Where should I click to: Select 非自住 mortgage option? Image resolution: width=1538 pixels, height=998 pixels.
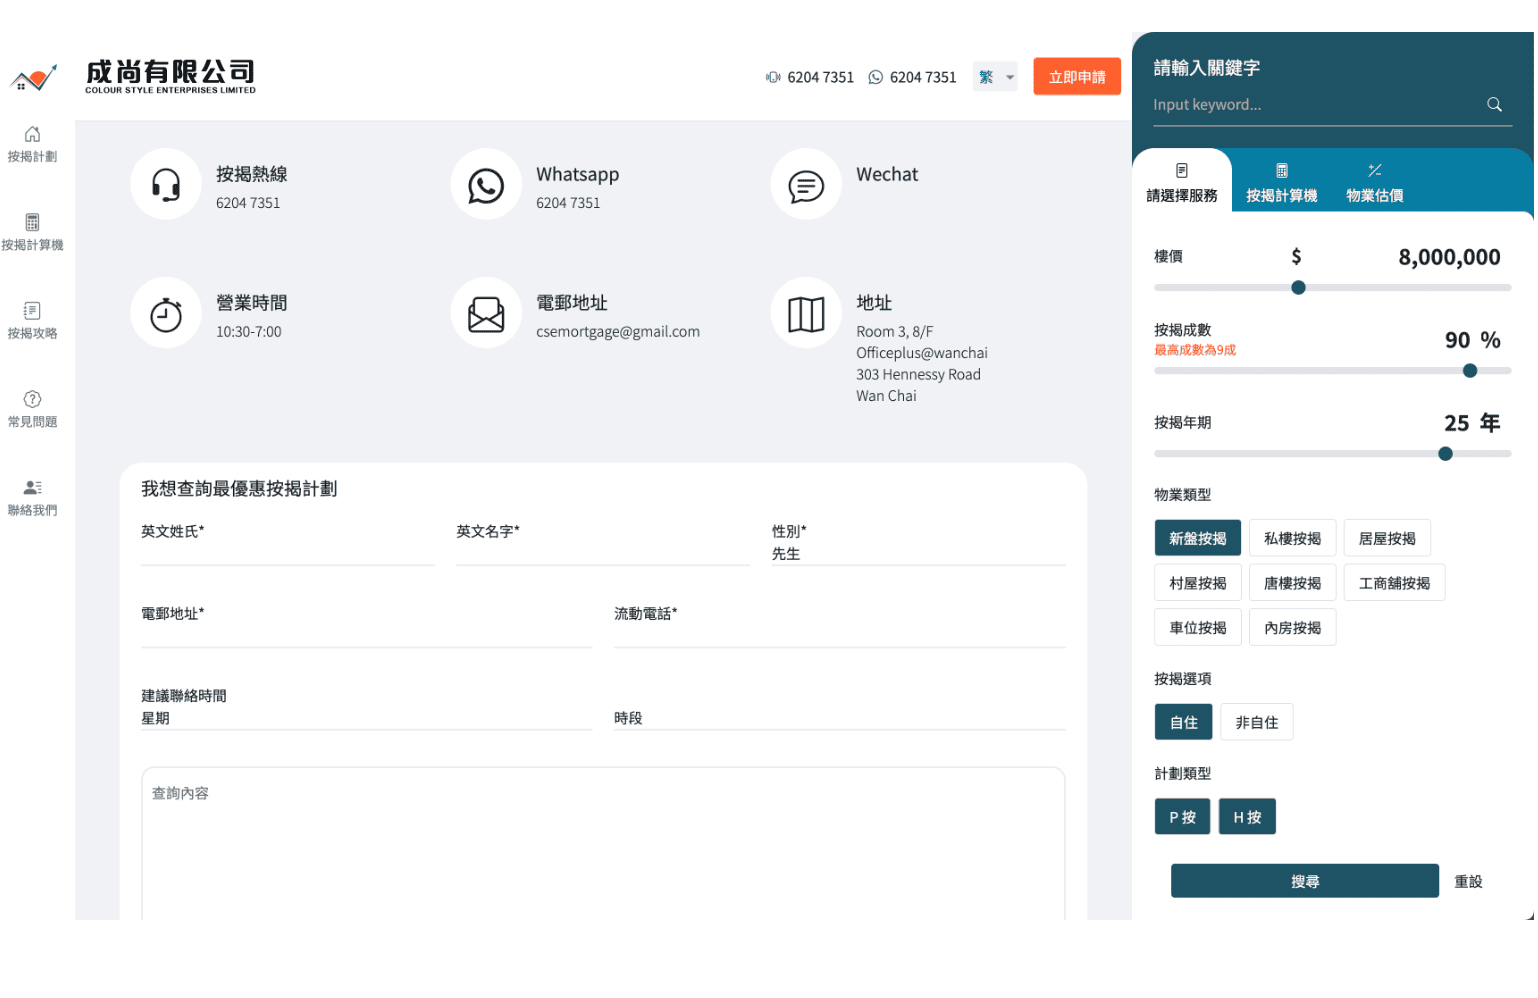click(x=1256, y=722)
